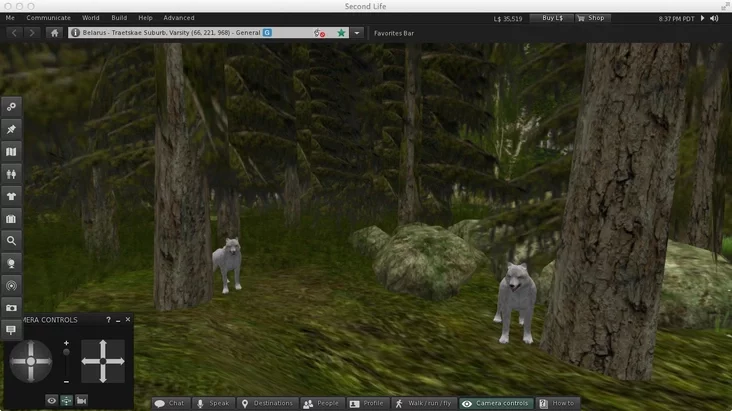The image size is (732, 411).
Task: Open the Chat toolbar button
Action: click(170, 404)
